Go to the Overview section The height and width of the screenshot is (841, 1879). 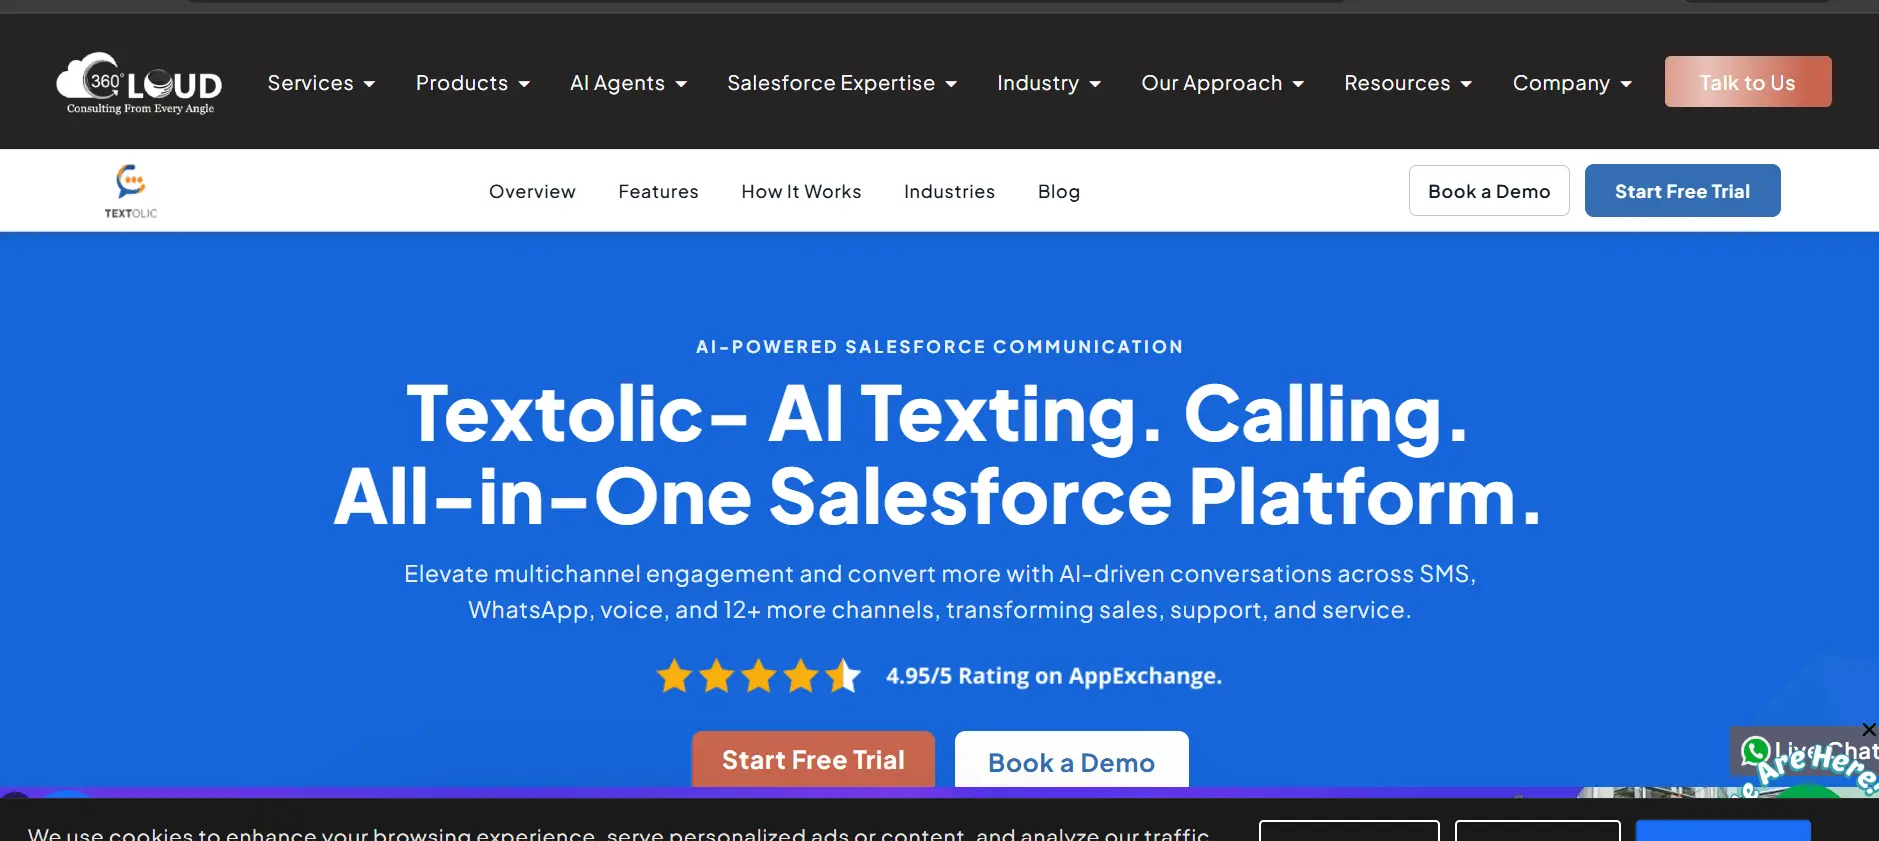point(532,191)
